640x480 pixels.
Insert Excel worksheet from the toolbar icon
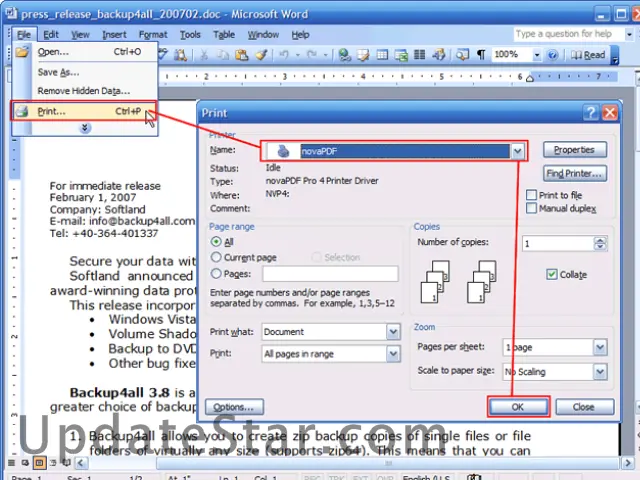(401, 55)
